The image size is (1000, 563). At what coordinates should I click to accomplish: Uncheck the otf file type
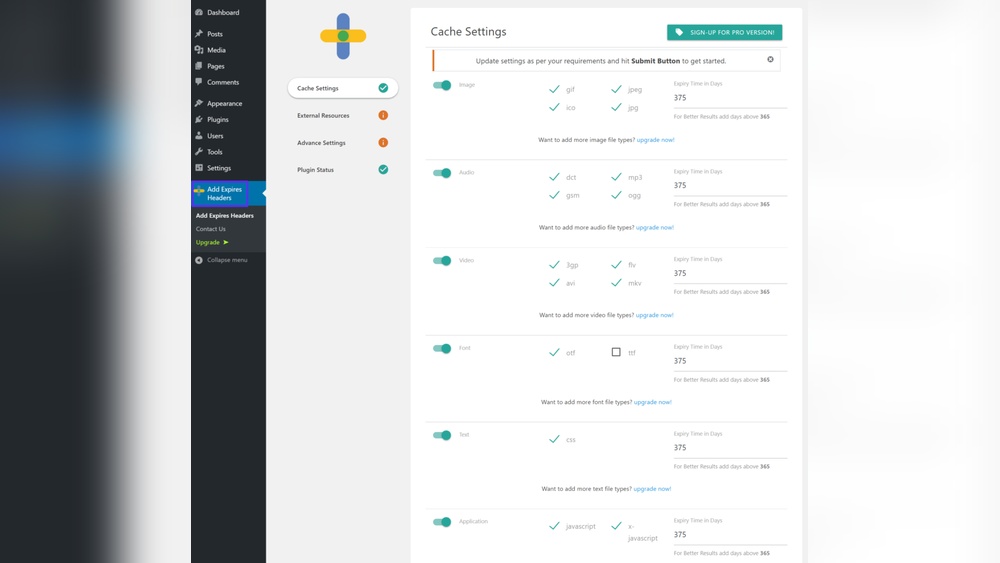click(554, 353)
